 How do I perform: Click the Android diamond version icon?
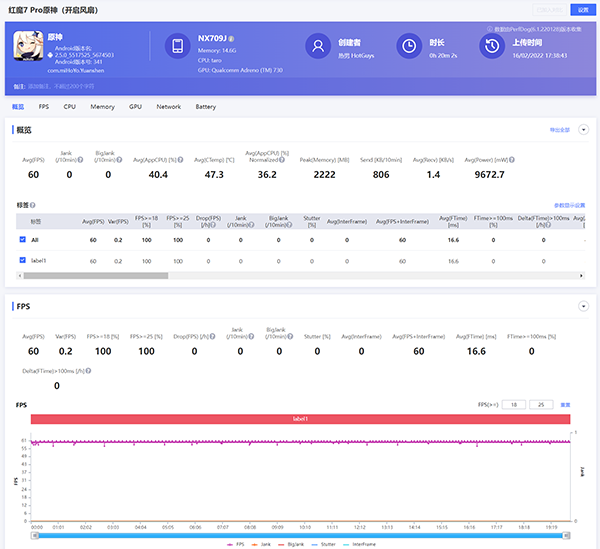[x=50, y=55]
